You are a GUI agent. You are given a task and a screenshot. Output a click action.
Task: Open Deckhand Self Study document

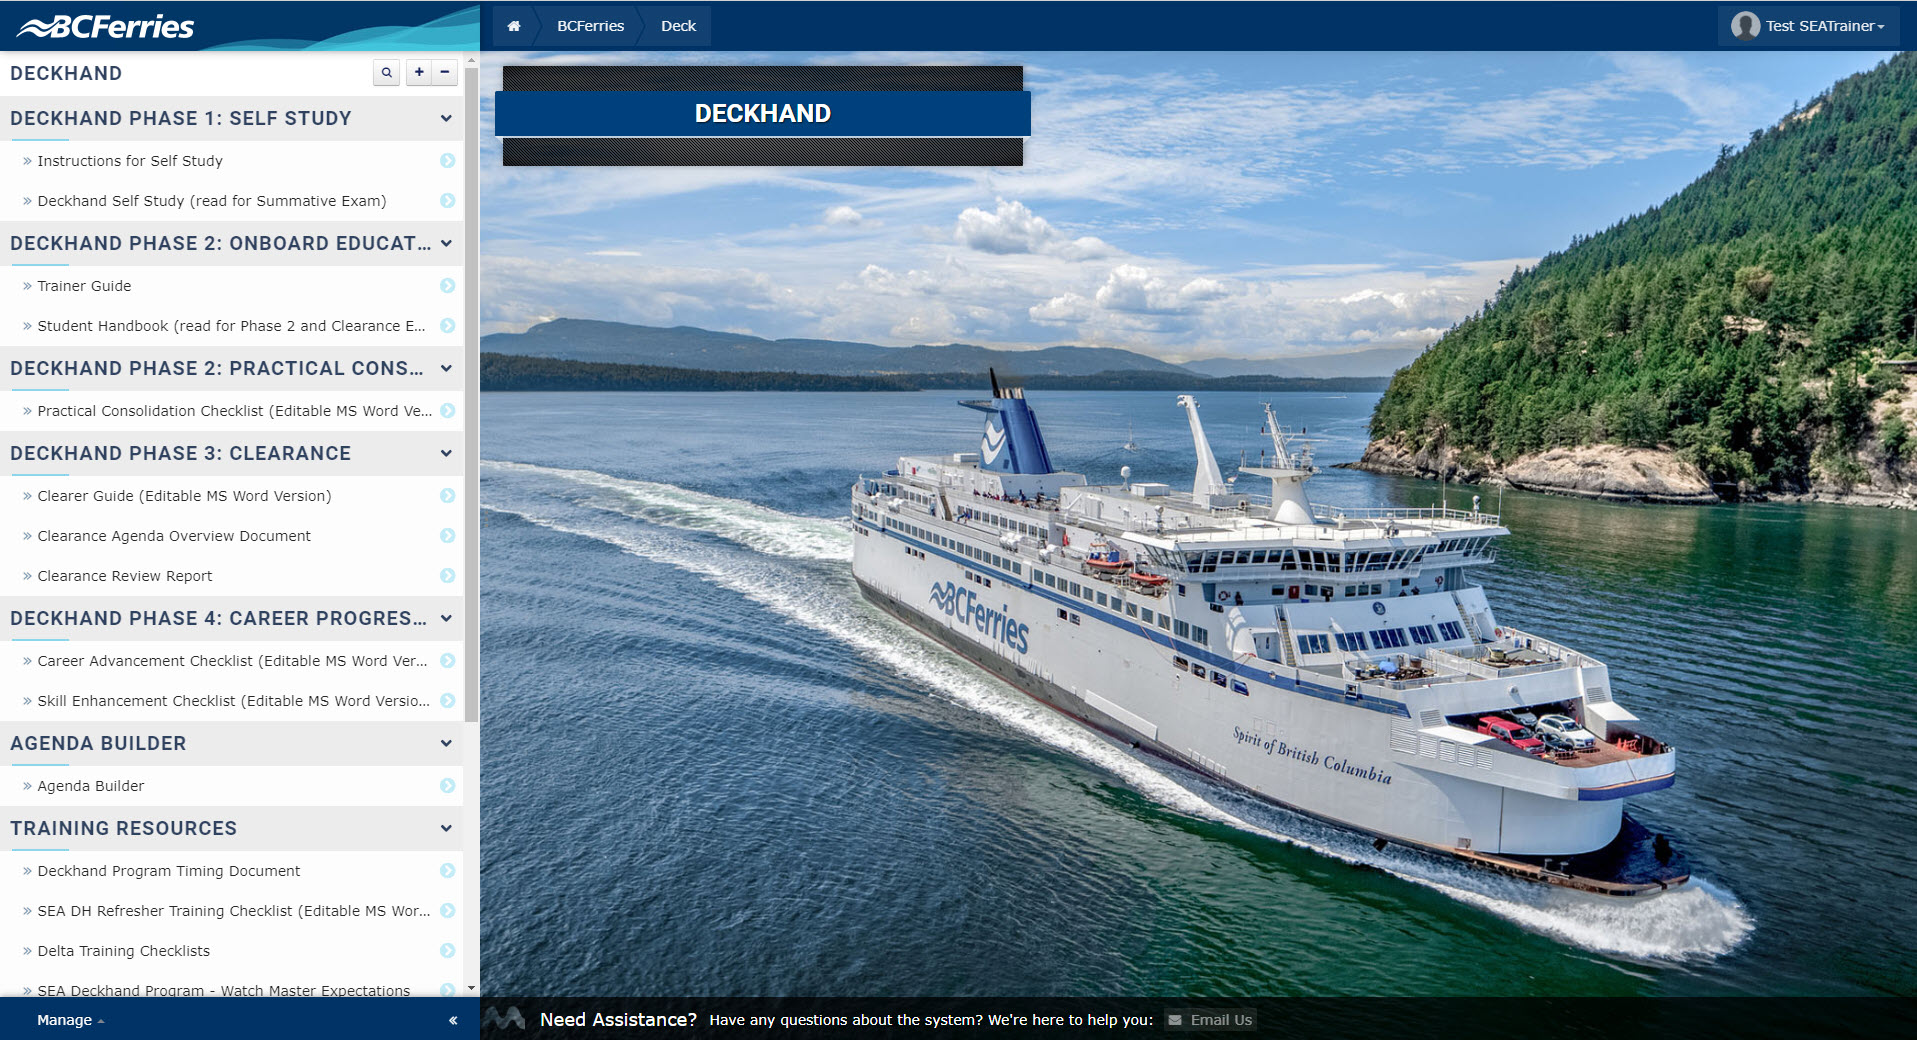coord(212,201)
